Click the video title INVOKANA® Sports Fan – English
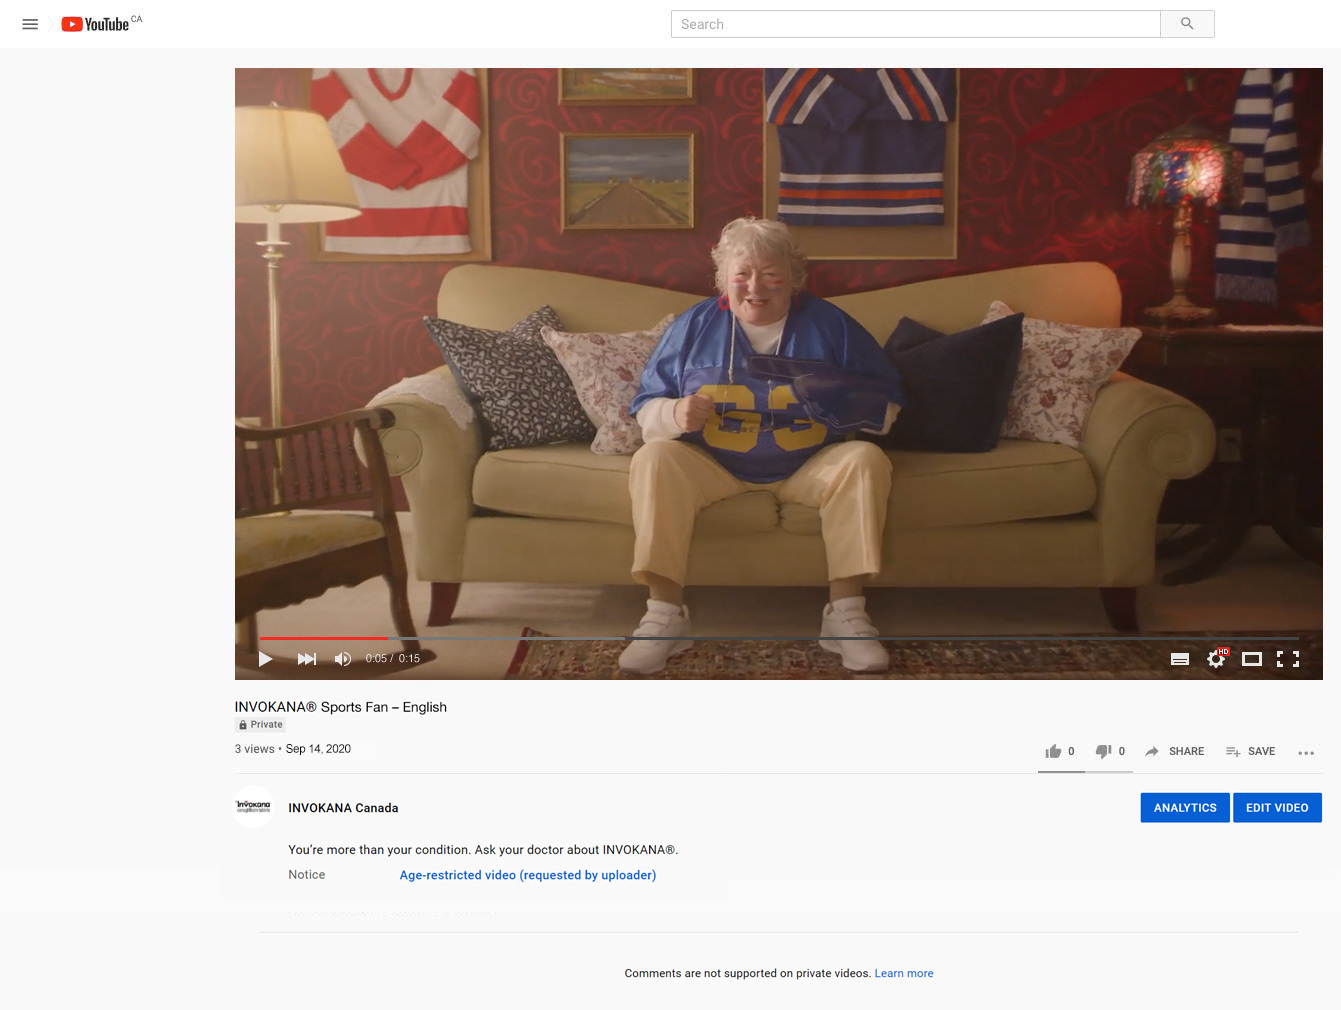1341x1010 pixels. tap(341, 707)
